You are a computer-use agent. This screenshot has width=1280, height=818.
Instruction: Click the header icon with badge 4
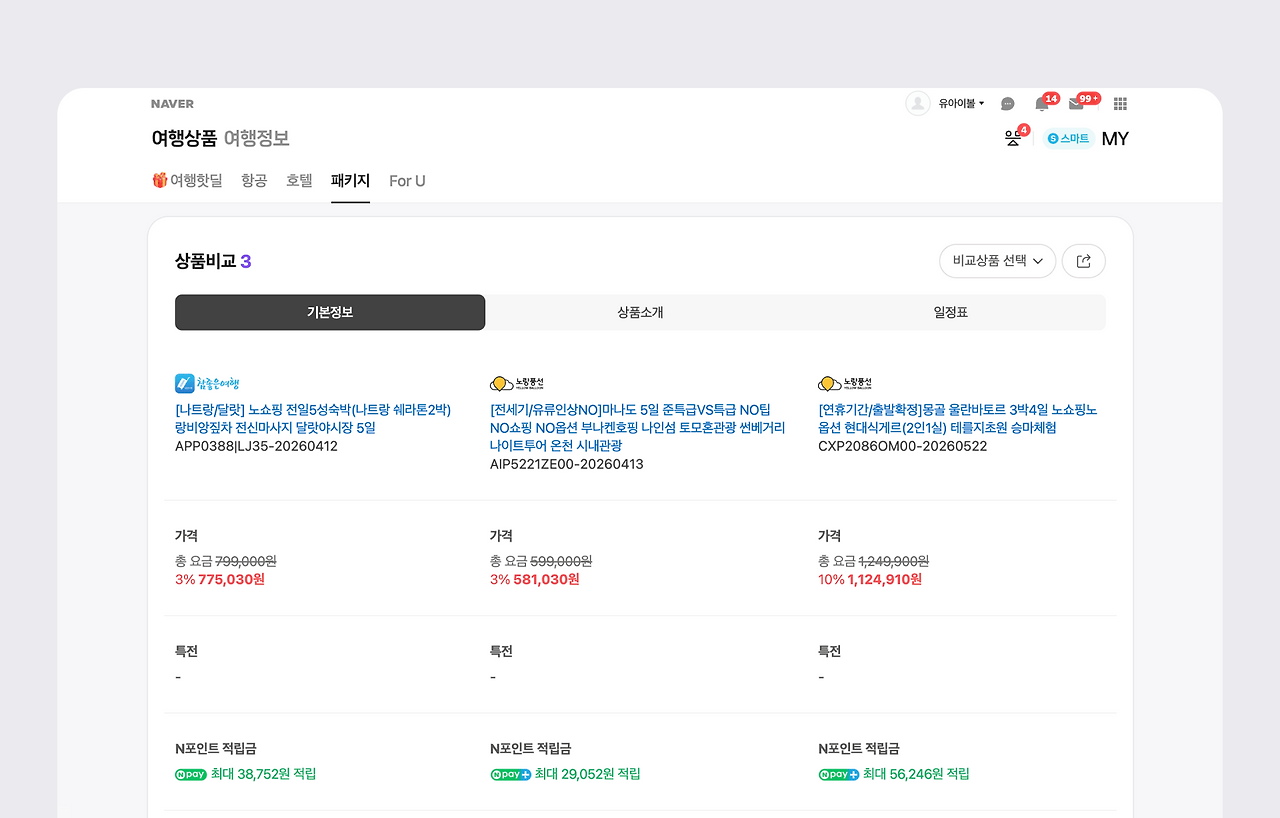point(1014,138)
